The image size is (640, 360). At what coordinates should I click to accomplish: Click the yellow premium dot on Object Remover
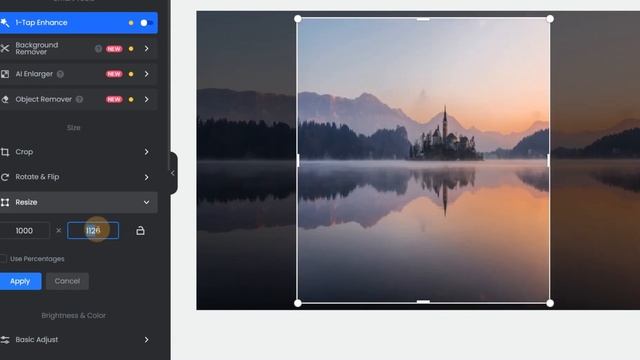[x=131, y=99]
